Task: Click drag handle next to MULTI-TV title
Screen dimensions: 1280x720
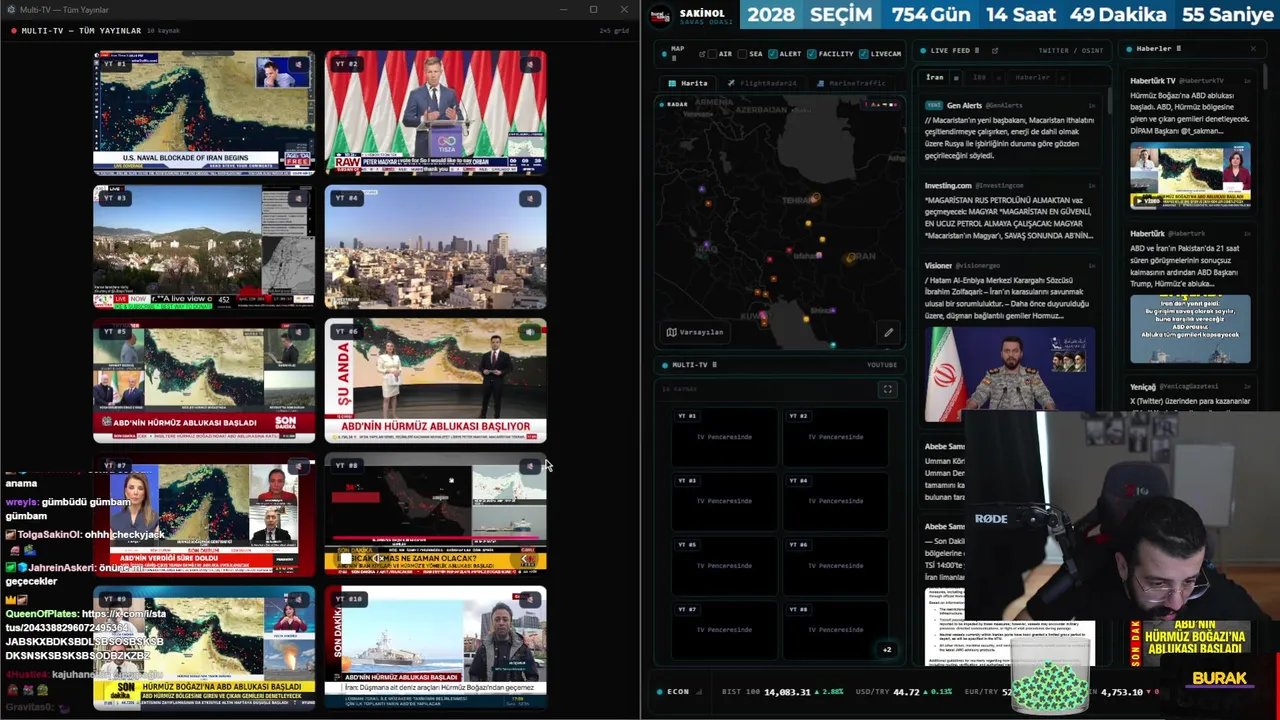Action: (x=714, y=365)
